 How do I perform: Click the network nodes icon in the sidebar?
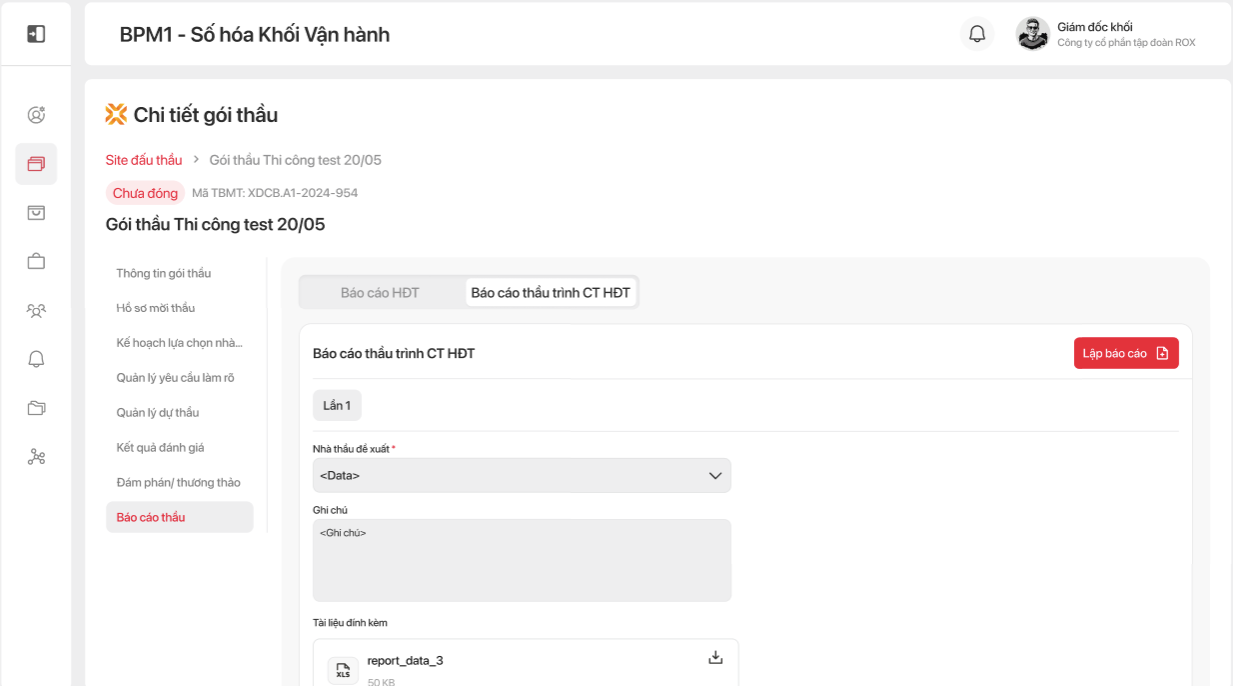[36, 457]
